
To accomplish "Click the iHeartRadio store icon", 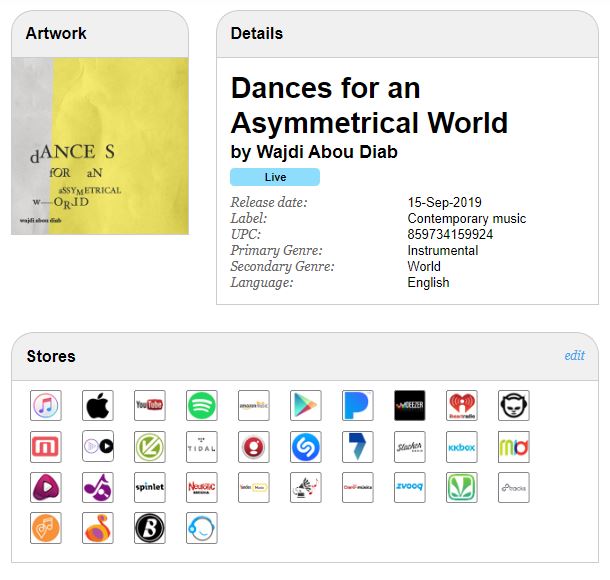I will (x=462, y=405).
